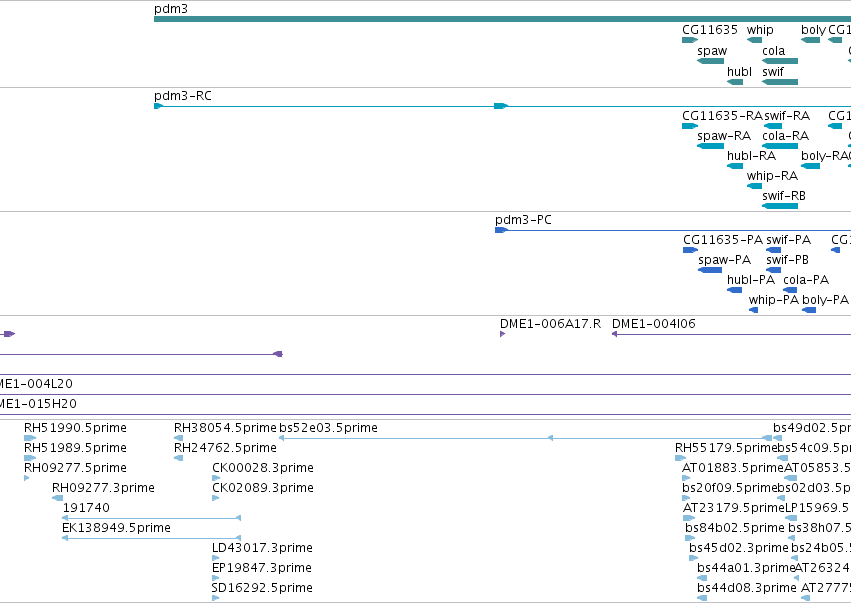851x603 pixels.
Task: Select the bs84b02.5prime EST
Action: coord(690,538)
